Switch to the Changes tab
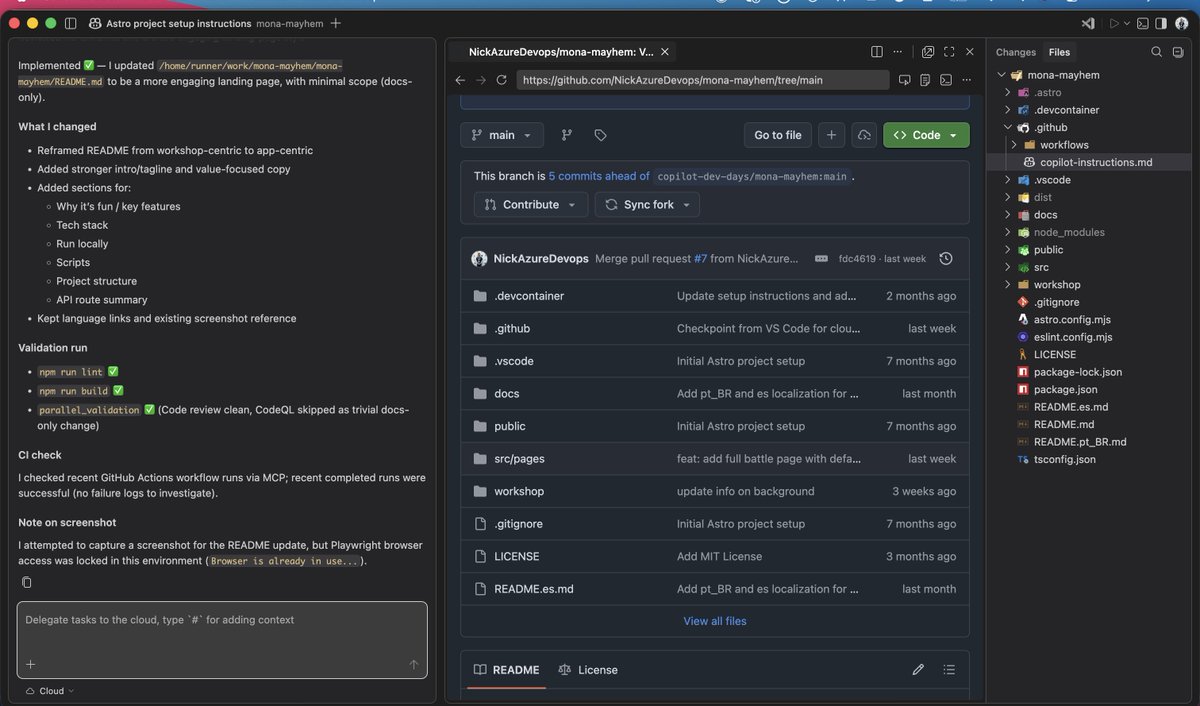 pos(1016,52)
